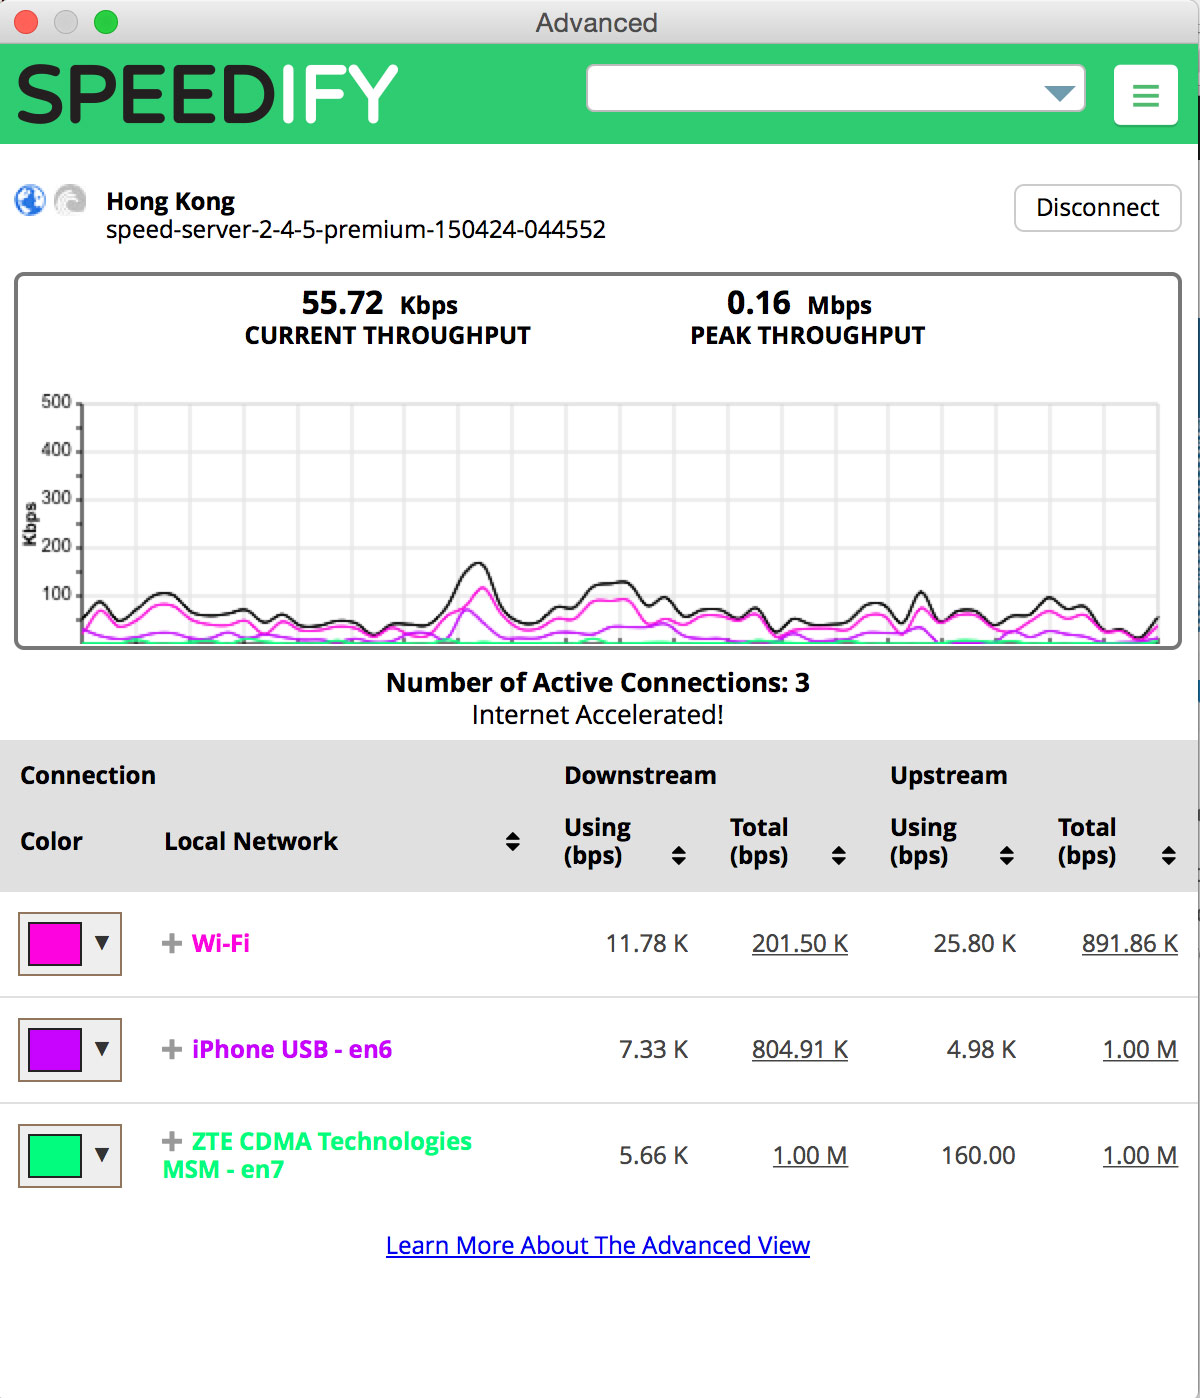Click the Speedify logo
1200x1398 pixels.
click(x=208, y=94)
